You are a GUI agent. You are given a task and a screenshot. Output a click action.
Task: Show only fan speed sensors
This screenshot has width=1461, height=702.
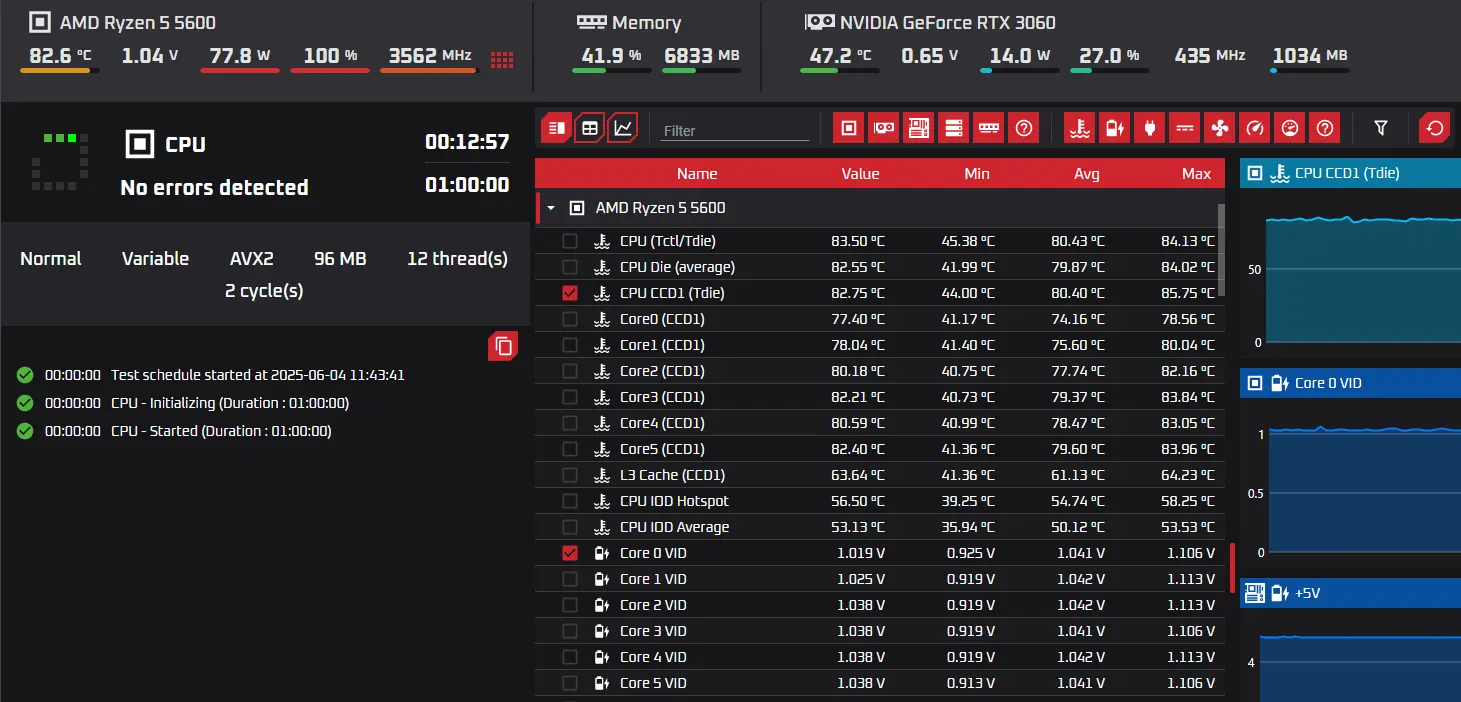tap(1220, 128)
